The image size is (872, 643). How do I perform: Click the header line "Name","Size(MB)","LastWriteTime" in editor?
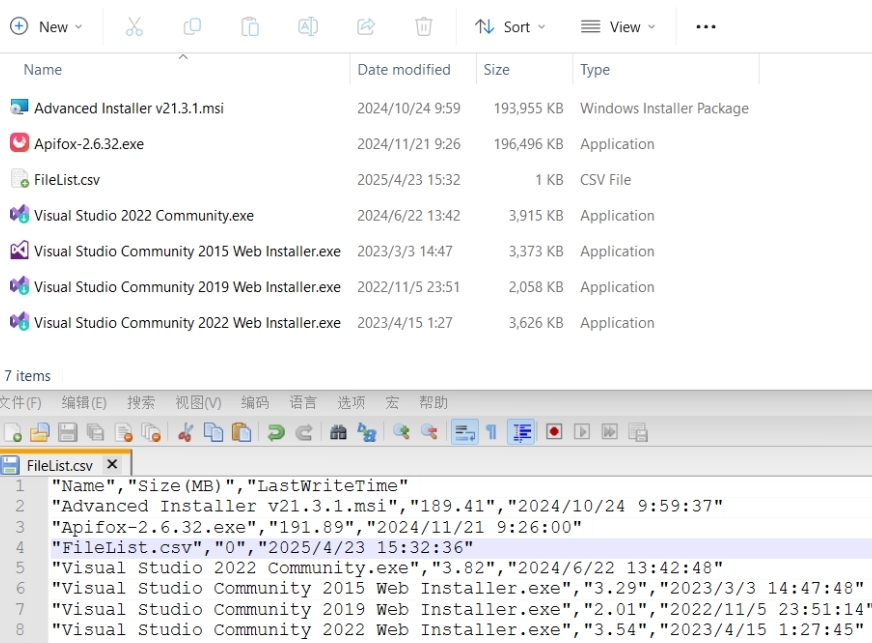230,486
